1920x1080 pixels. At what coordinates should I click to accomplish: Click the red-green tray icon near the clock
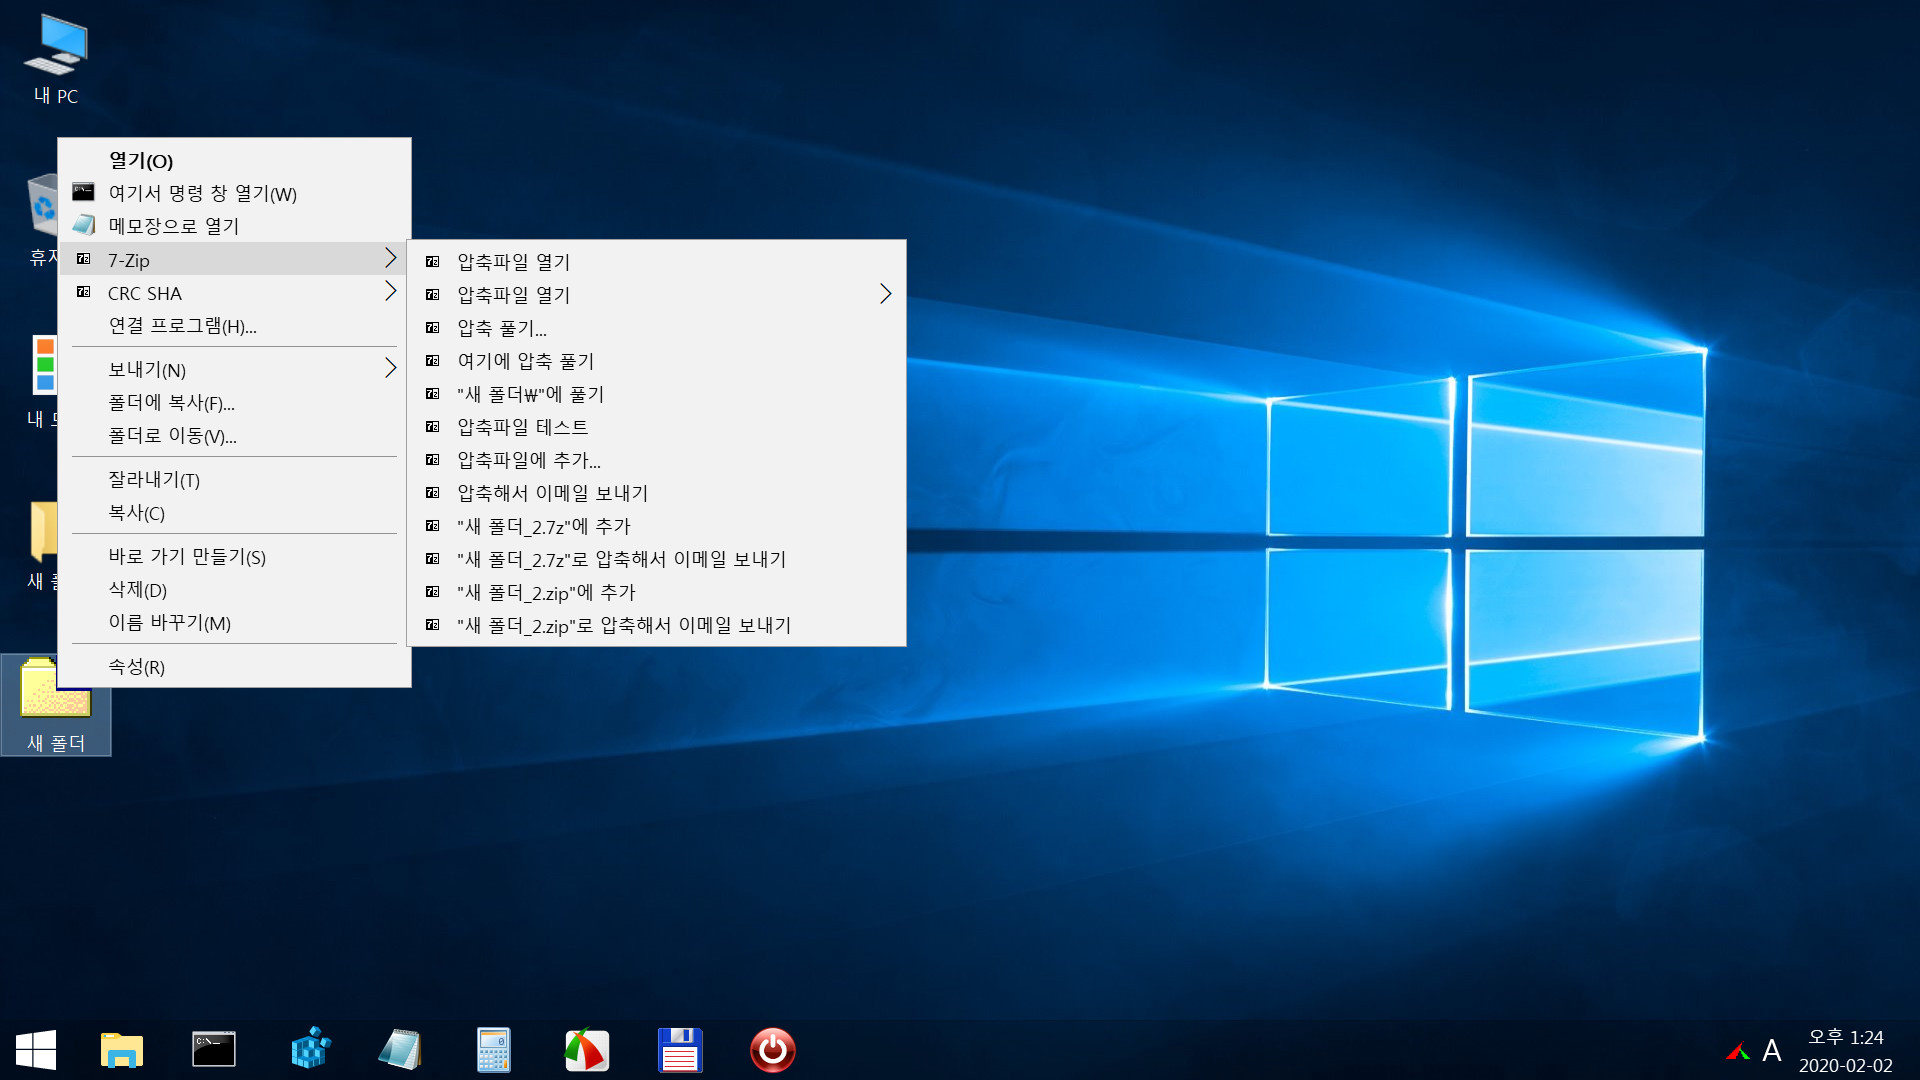pos(1738,1051)
